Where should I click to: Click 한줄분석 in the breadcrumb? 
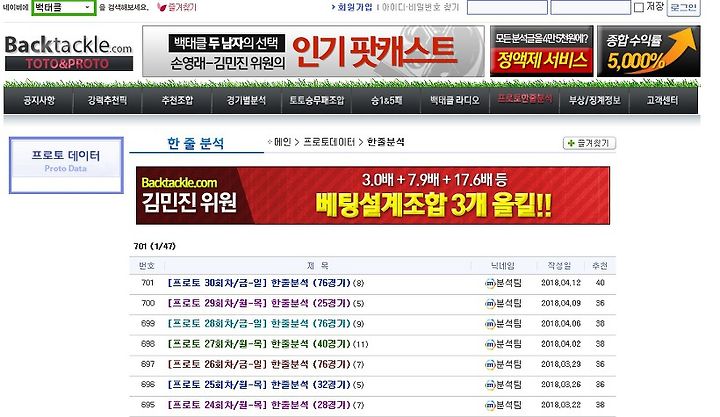pos(386,142)
